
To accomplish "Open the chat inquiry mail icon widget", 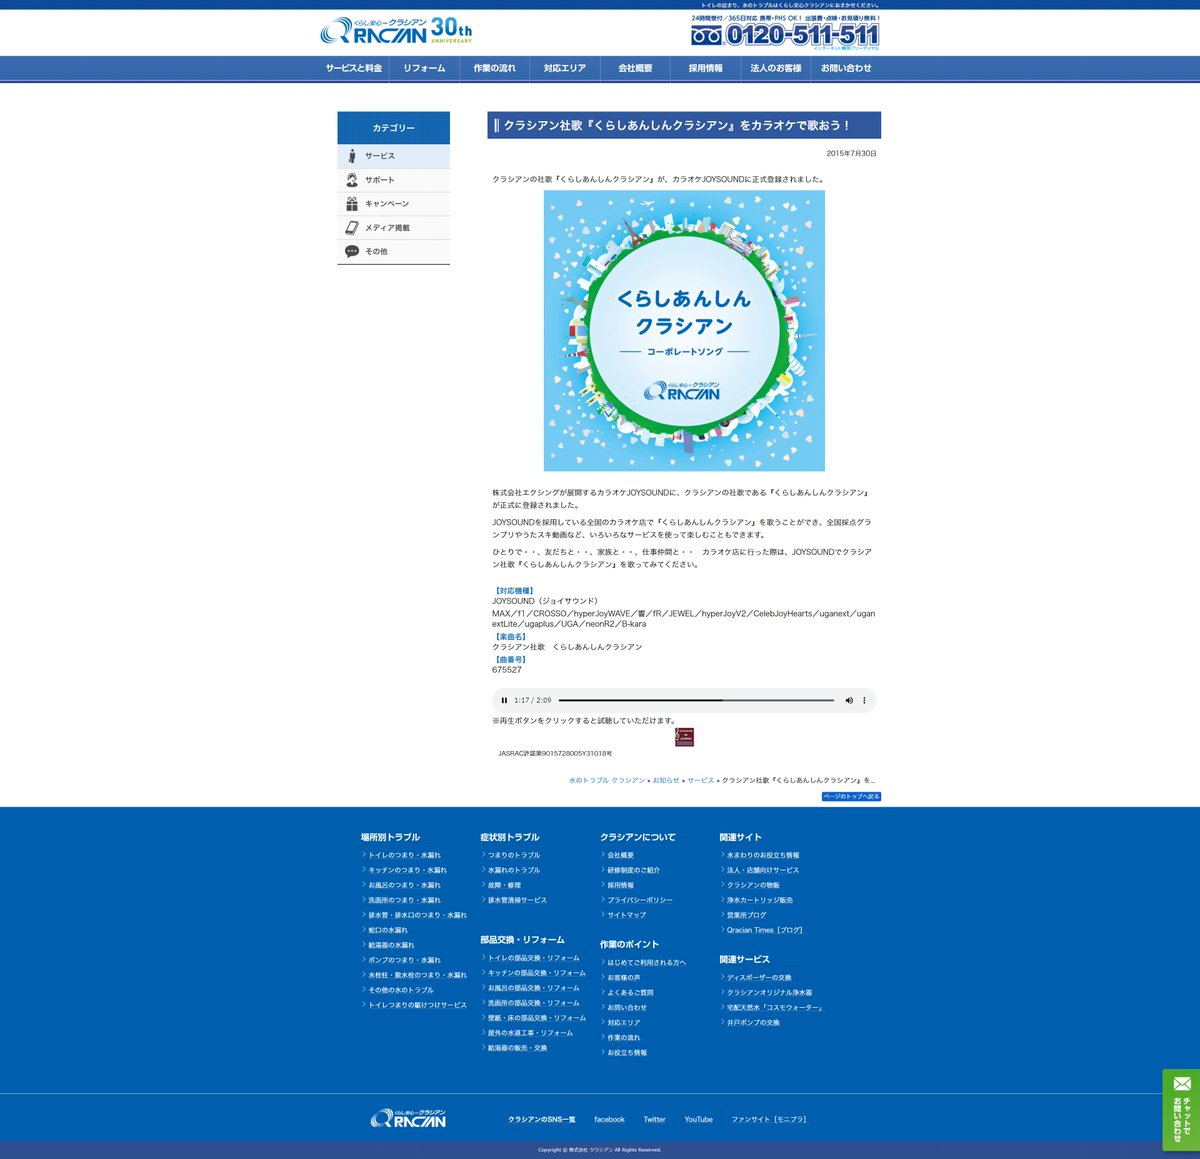I will [1181, 1110].
